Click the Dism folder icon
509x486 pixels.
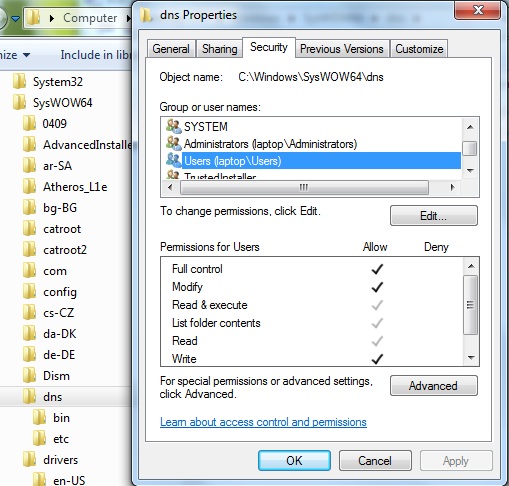pos(29,375)
